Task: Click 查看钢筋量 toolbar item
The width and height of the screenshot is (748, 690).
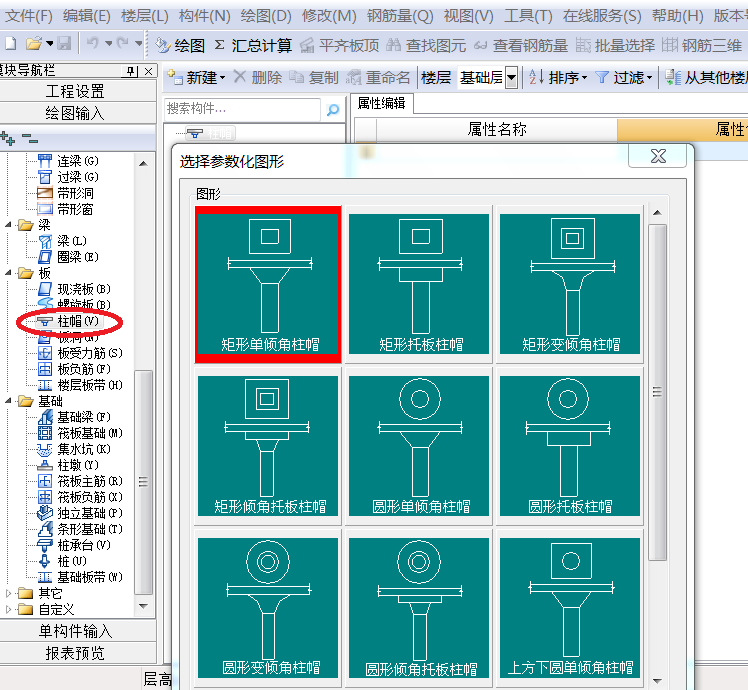Action: 521,45
